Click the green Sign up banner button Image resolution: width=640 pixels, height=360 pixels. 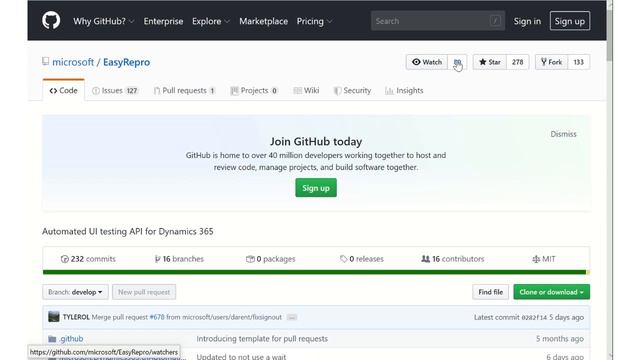pos(316,188)
